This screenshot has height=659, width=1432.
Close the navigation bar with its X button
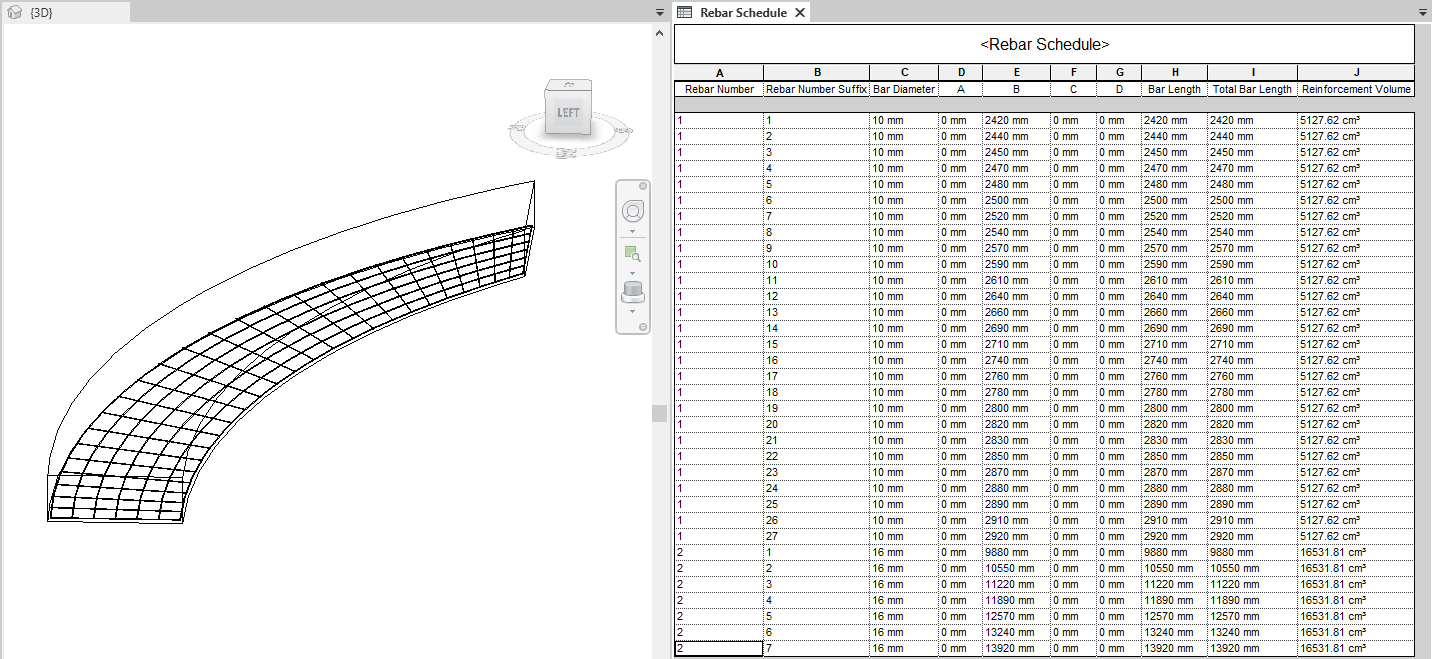(x=643, y=186)
